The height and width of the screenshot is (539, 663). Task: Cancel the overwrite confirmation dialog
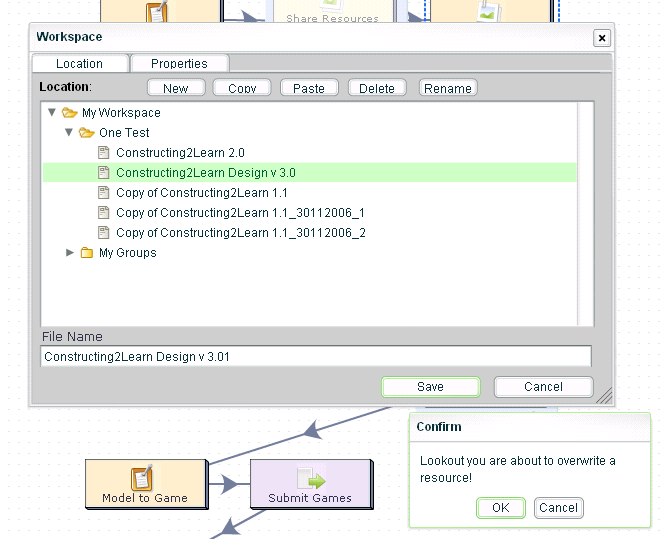[558, 508]
